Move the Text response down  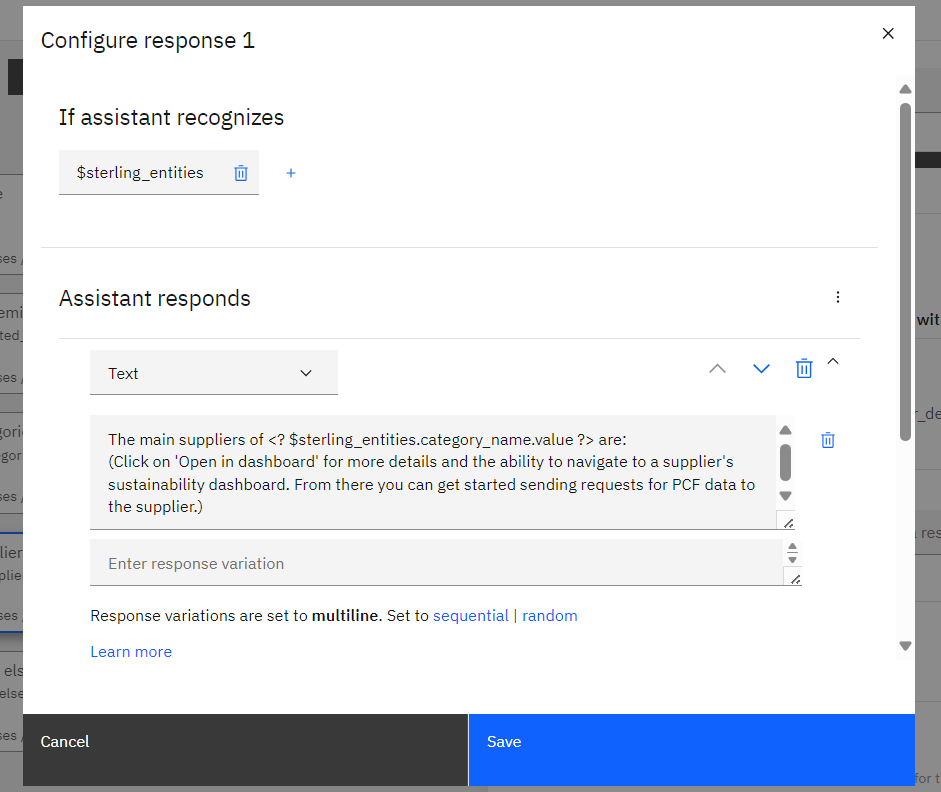pyautogui.click(x=761, y=368)
